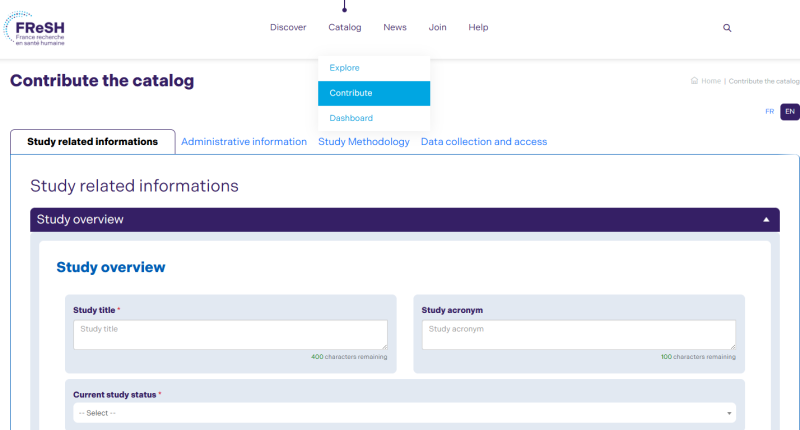The width and height of the screenshot is (800, 430).
Task: Click the Home icon in breadcrumb
Action: point(694,81)
